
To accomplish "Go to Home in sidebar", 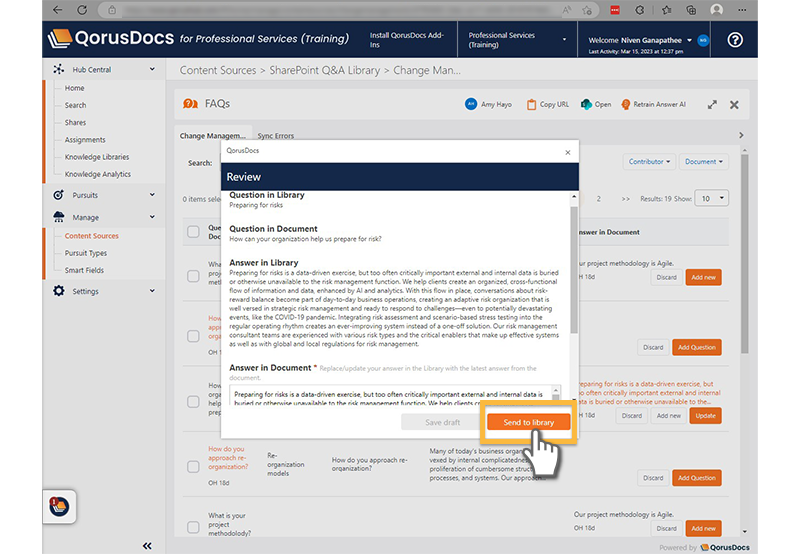I will [74, 88].
